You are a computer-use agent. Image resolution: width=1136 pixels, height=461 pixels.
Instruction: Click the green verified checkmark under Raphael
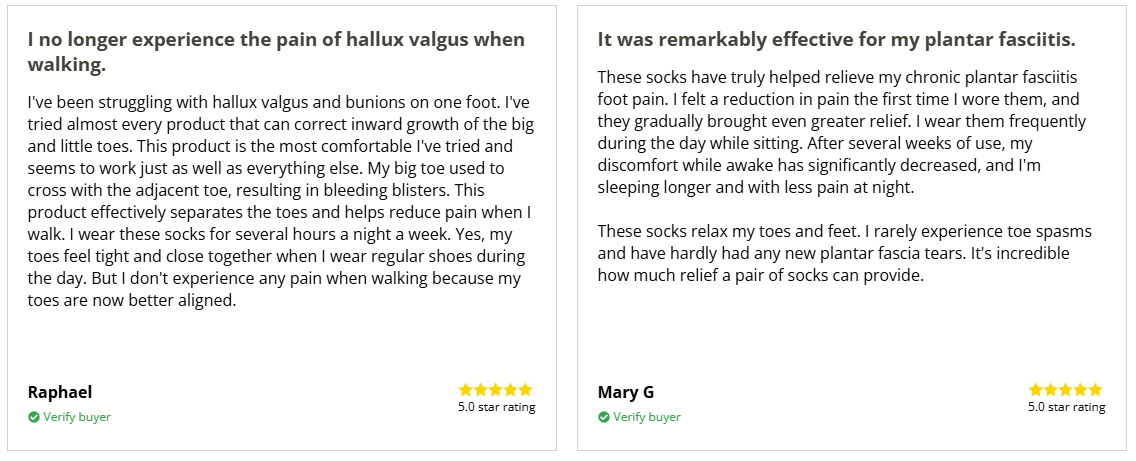34,417
